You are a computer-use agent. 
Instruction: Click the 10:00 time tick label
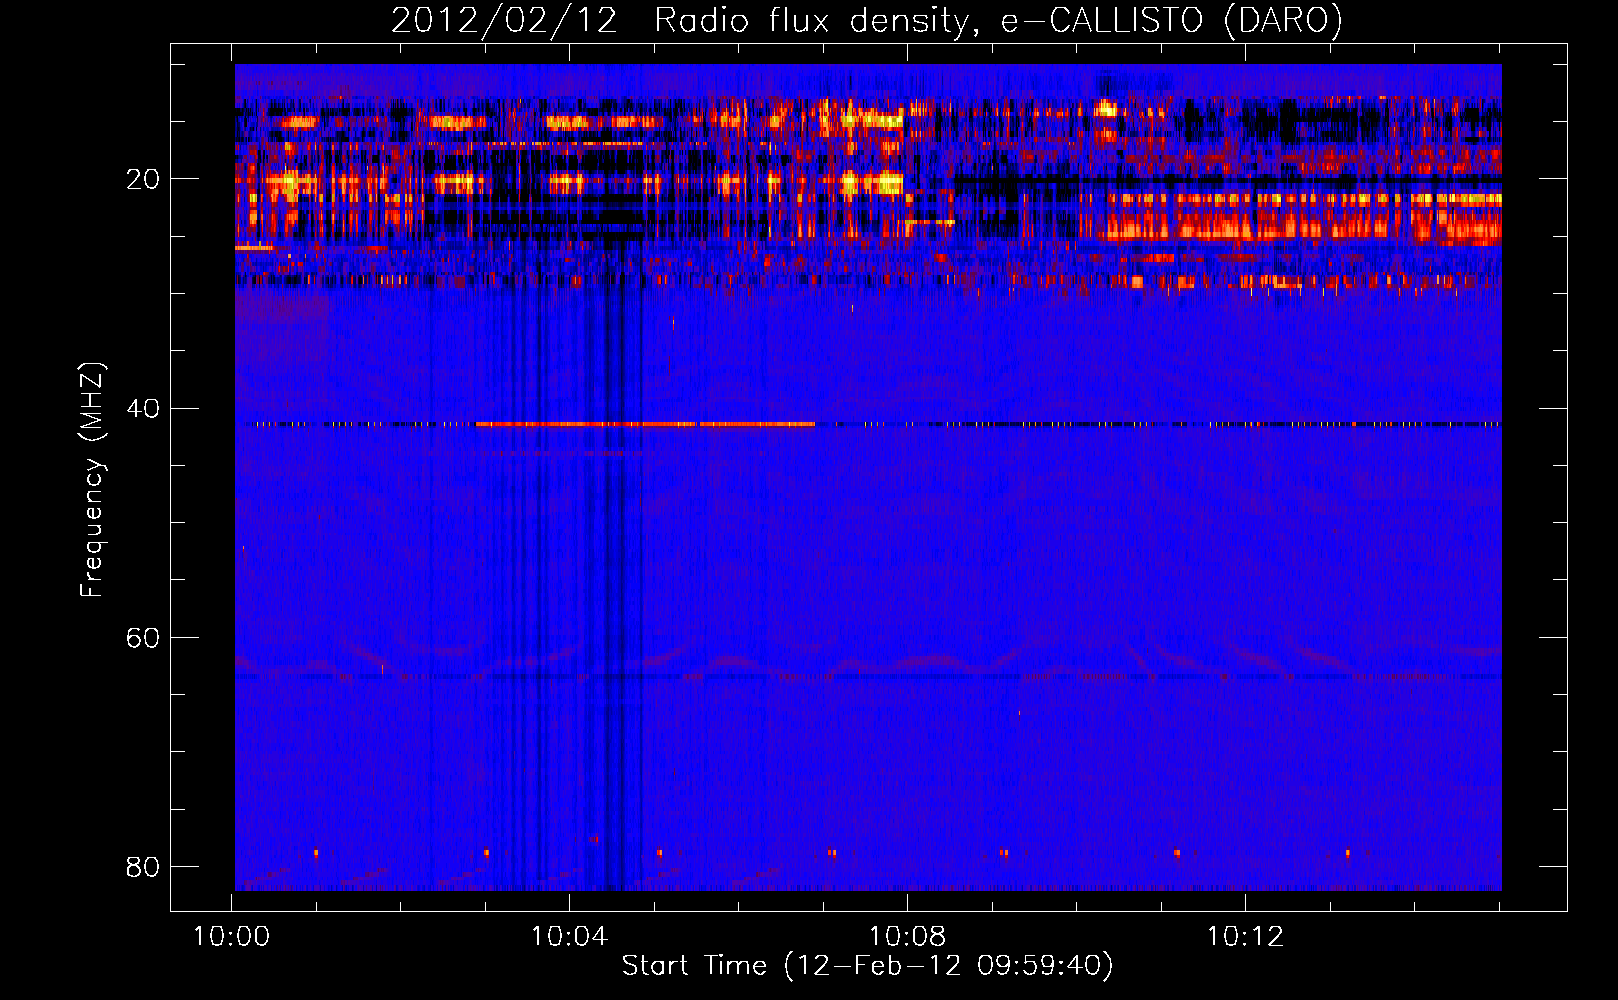231,937
